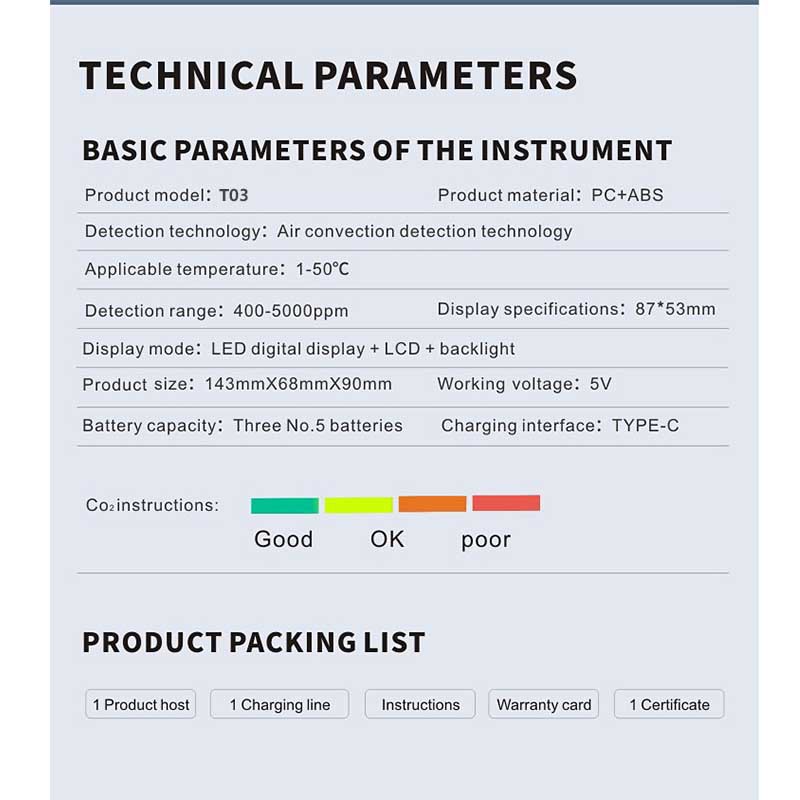The image size is (800, 800).
Task: Click the orange CO2 indicator swatch
Action: (432, 504)
